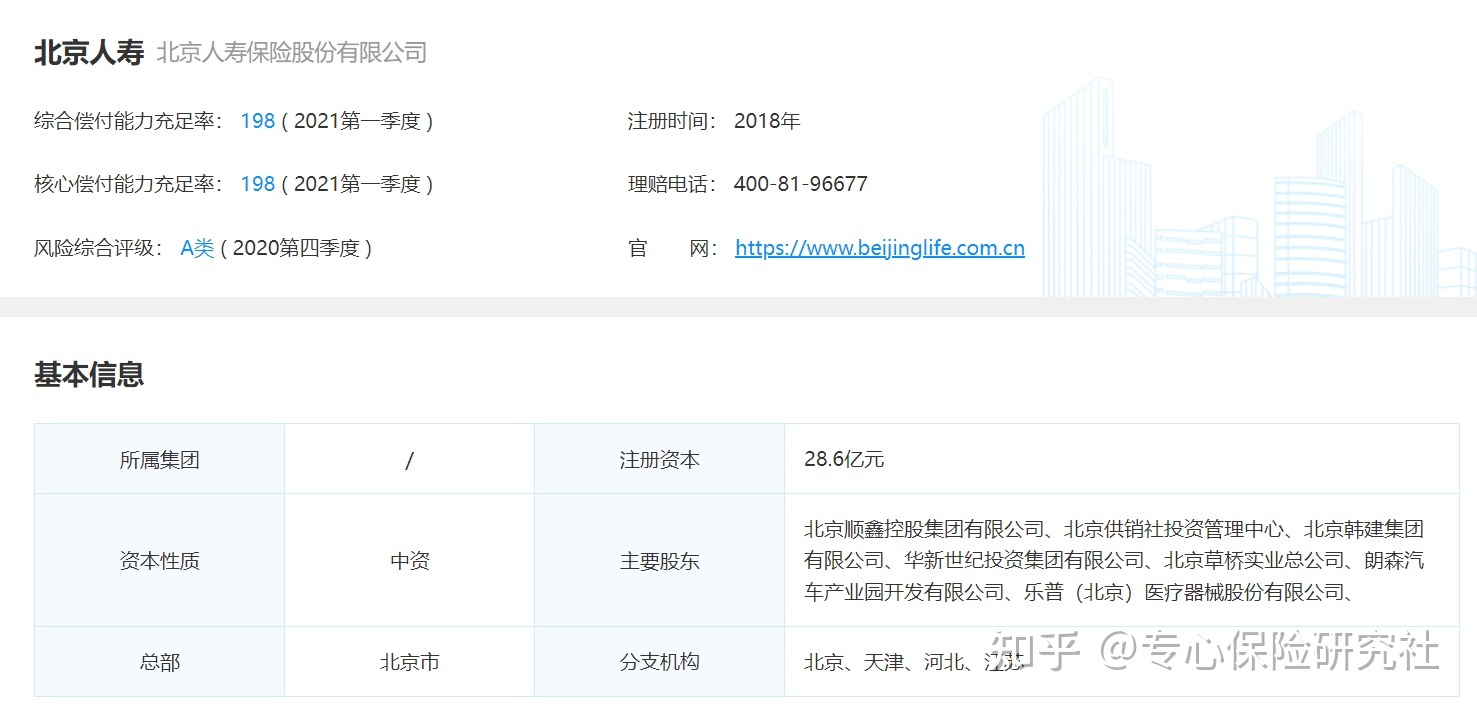Viewport: 1477px width, 711px height.
Task: Click the 综合偿付能力充足率 label
Action: pos(129,121)
